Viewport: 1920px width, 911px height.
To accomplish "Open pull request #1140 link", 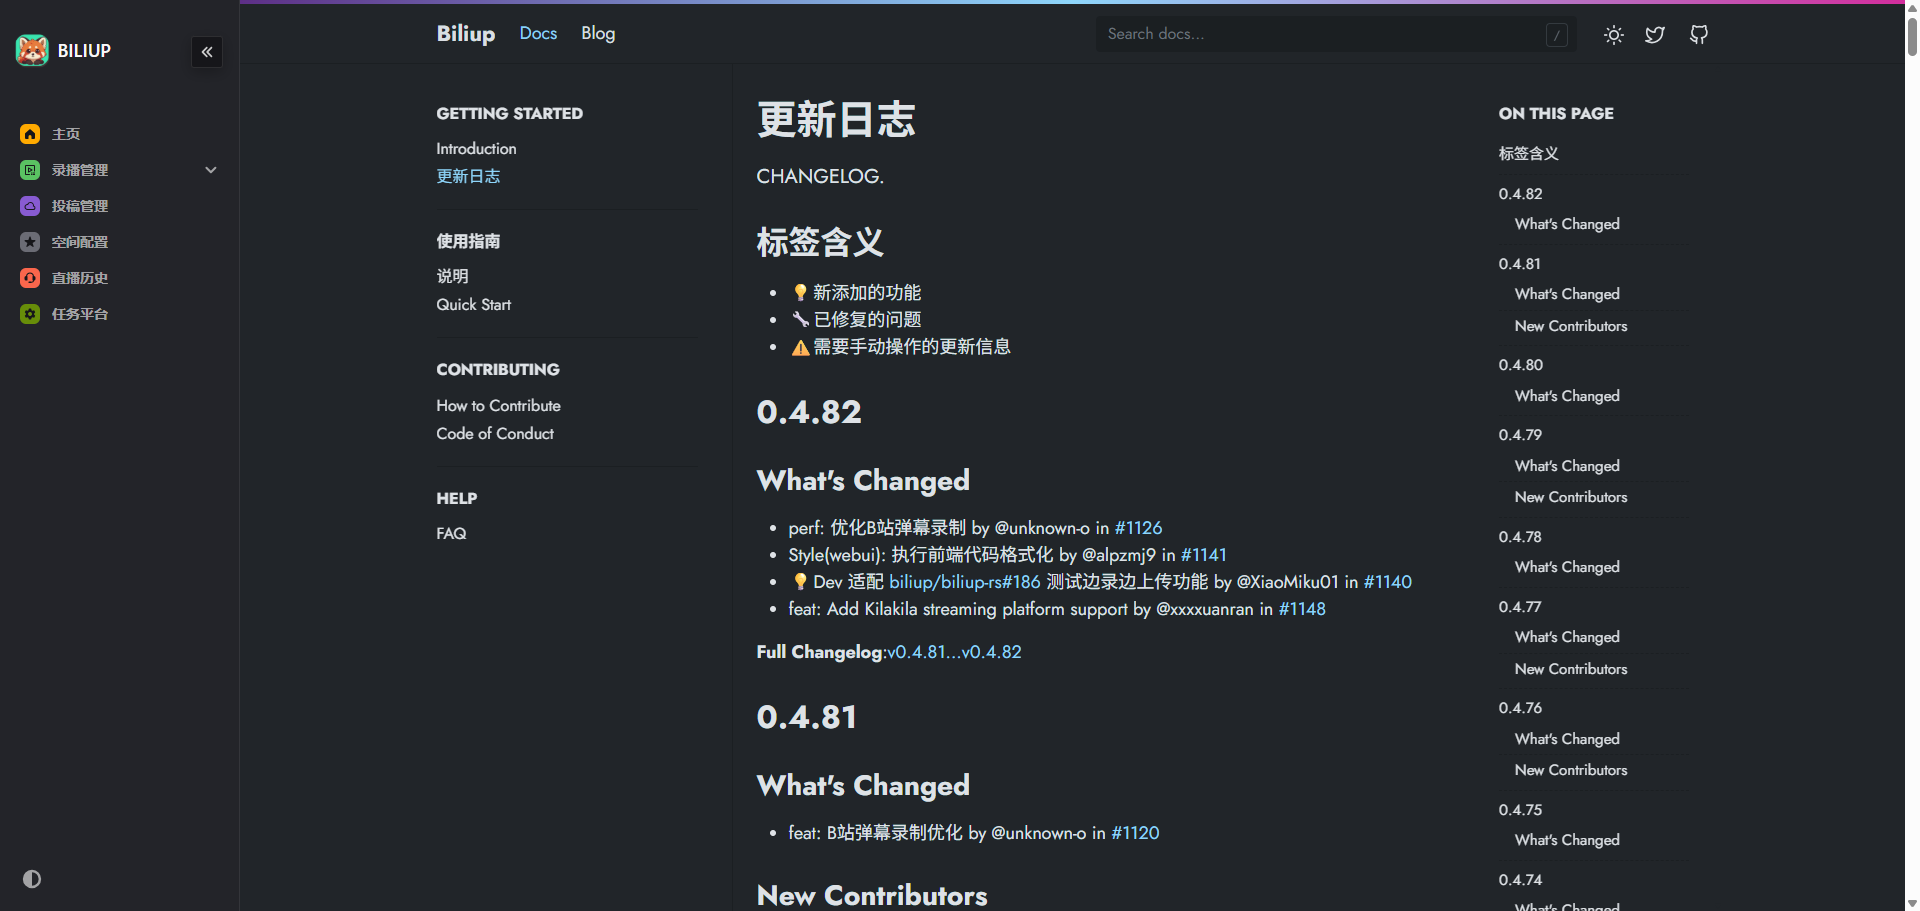I will (x=1387, y=581).
